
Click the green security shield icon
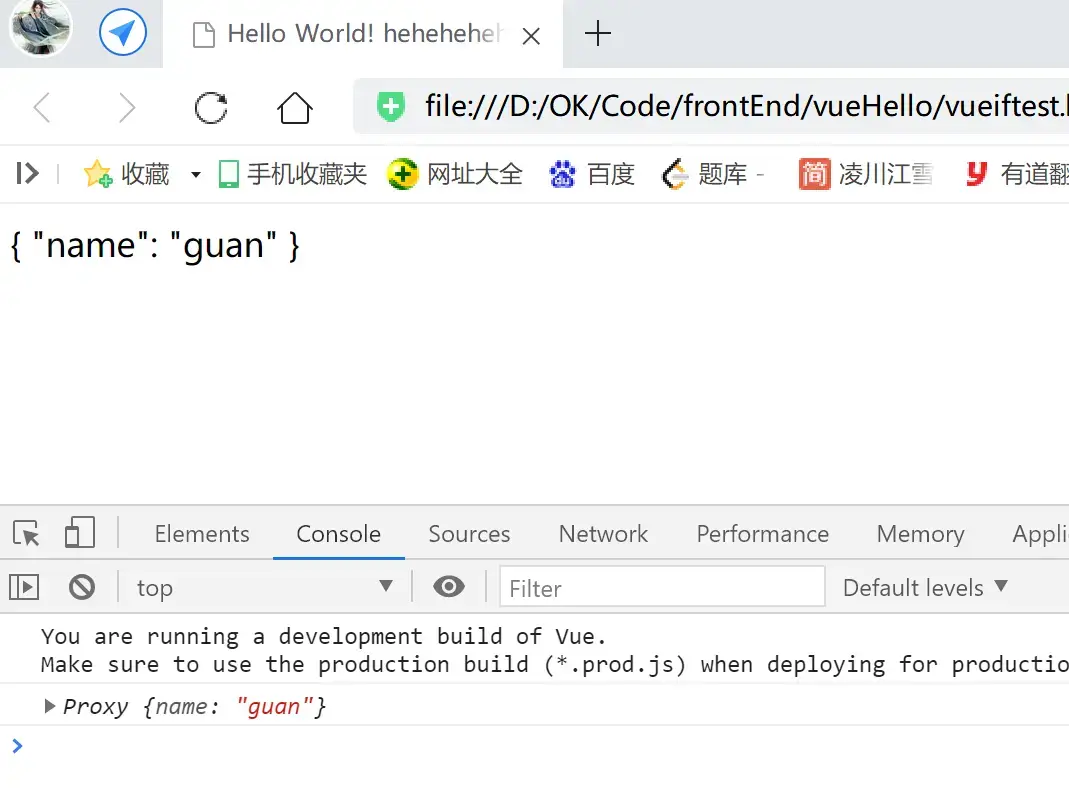click(391, 106)
